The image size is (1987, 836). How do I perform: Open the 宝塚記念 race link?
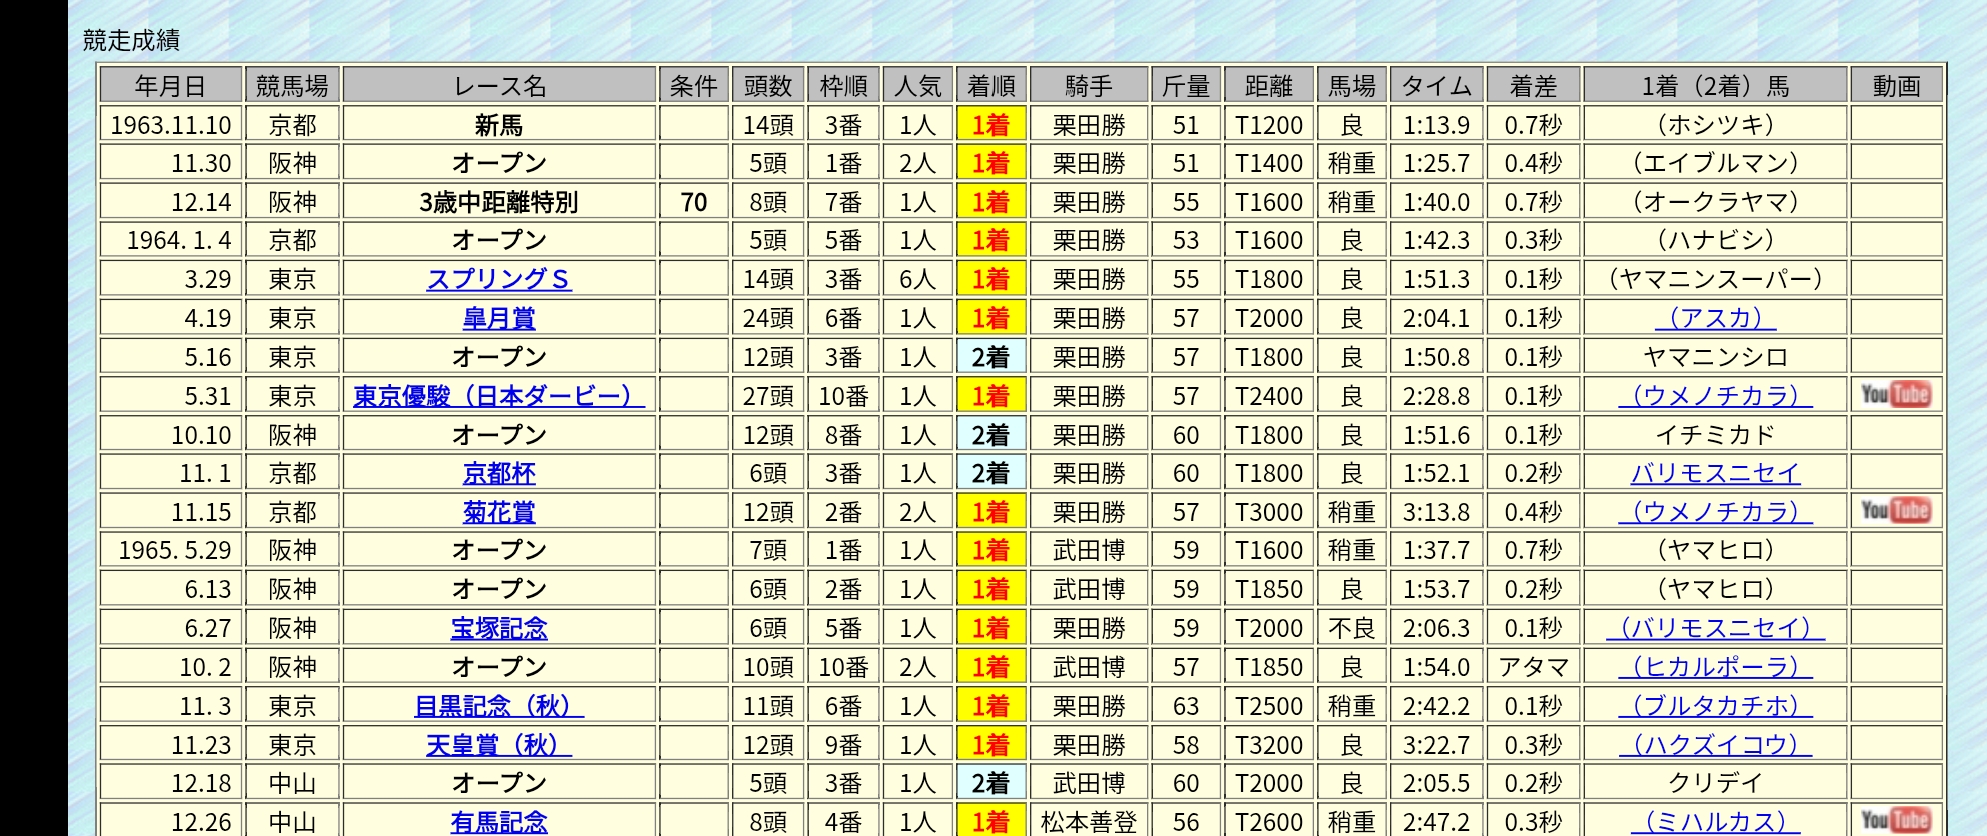point(498,628)
